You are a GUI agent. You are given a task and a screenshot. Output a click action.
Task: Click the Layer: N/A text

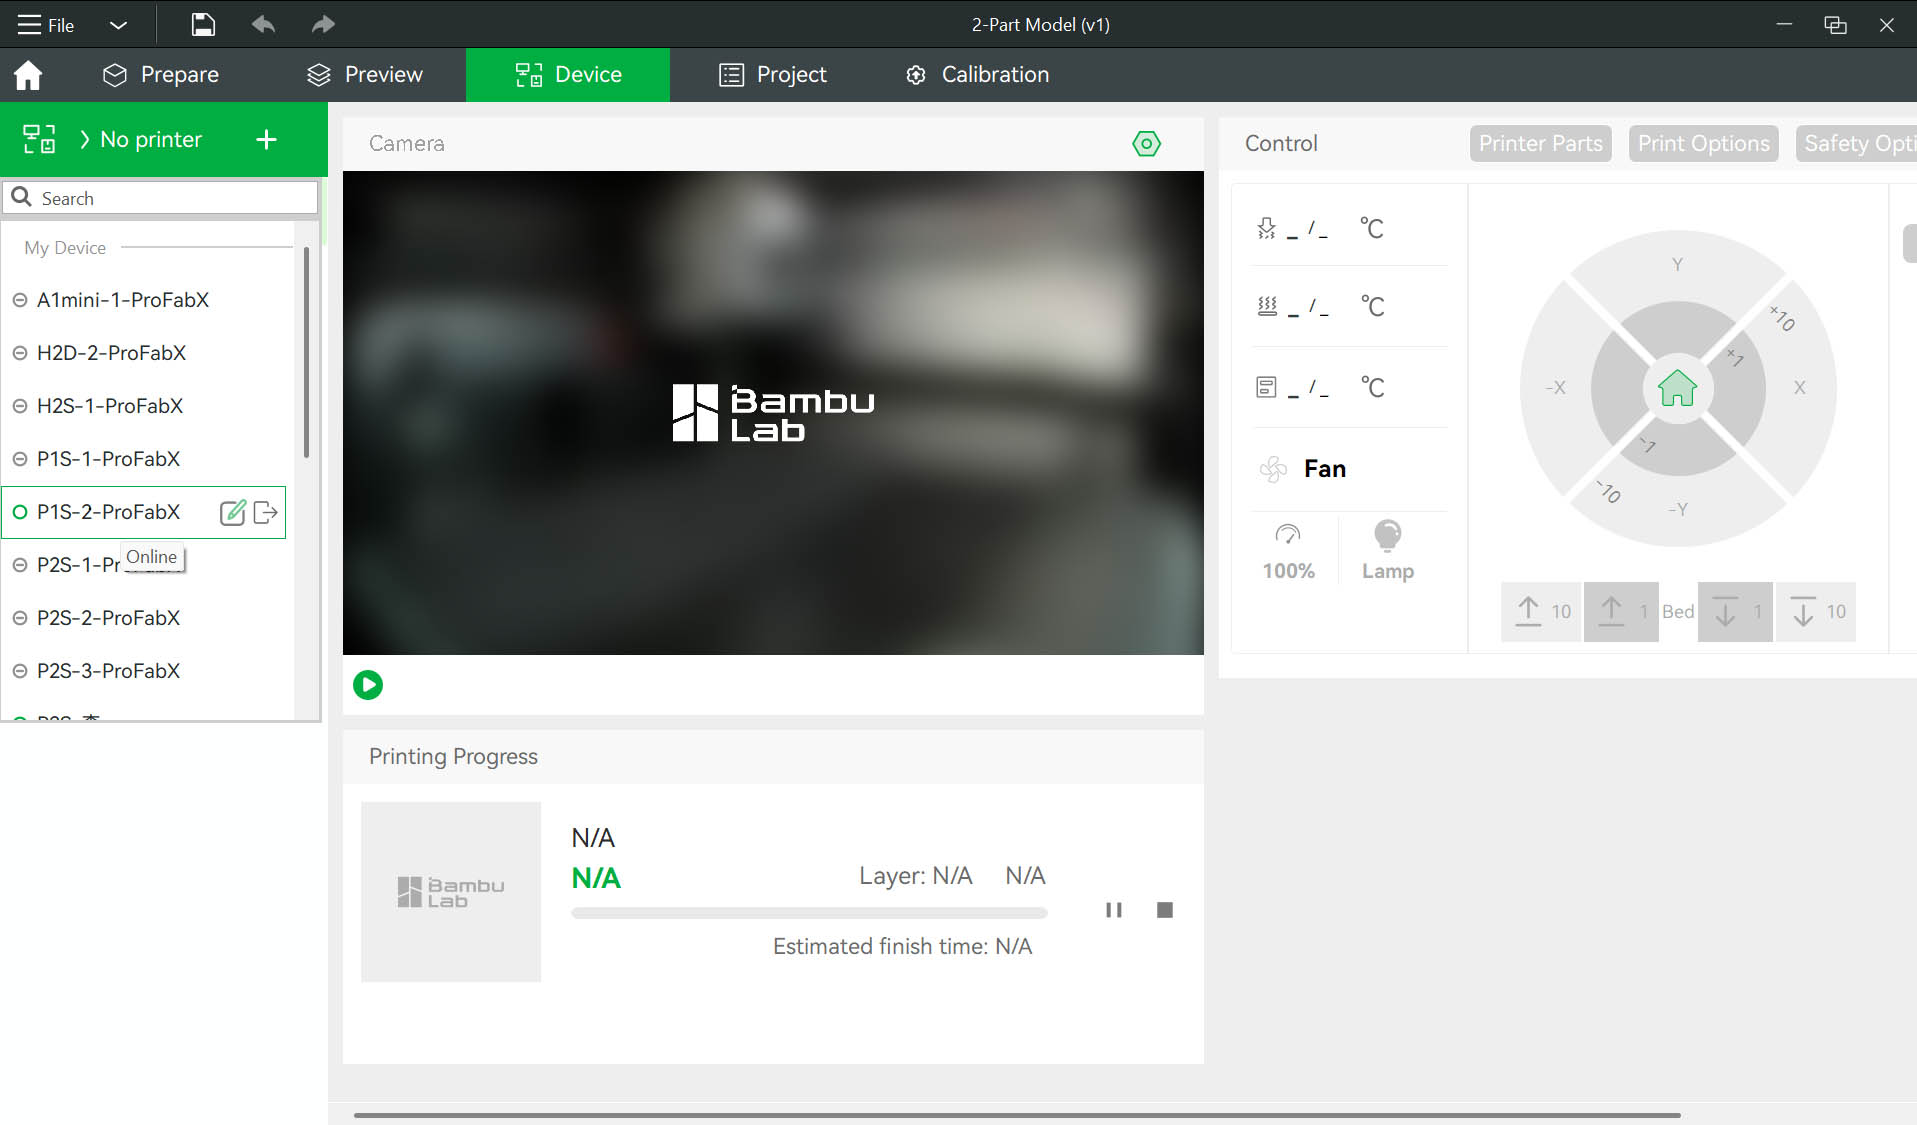point(915,876)
